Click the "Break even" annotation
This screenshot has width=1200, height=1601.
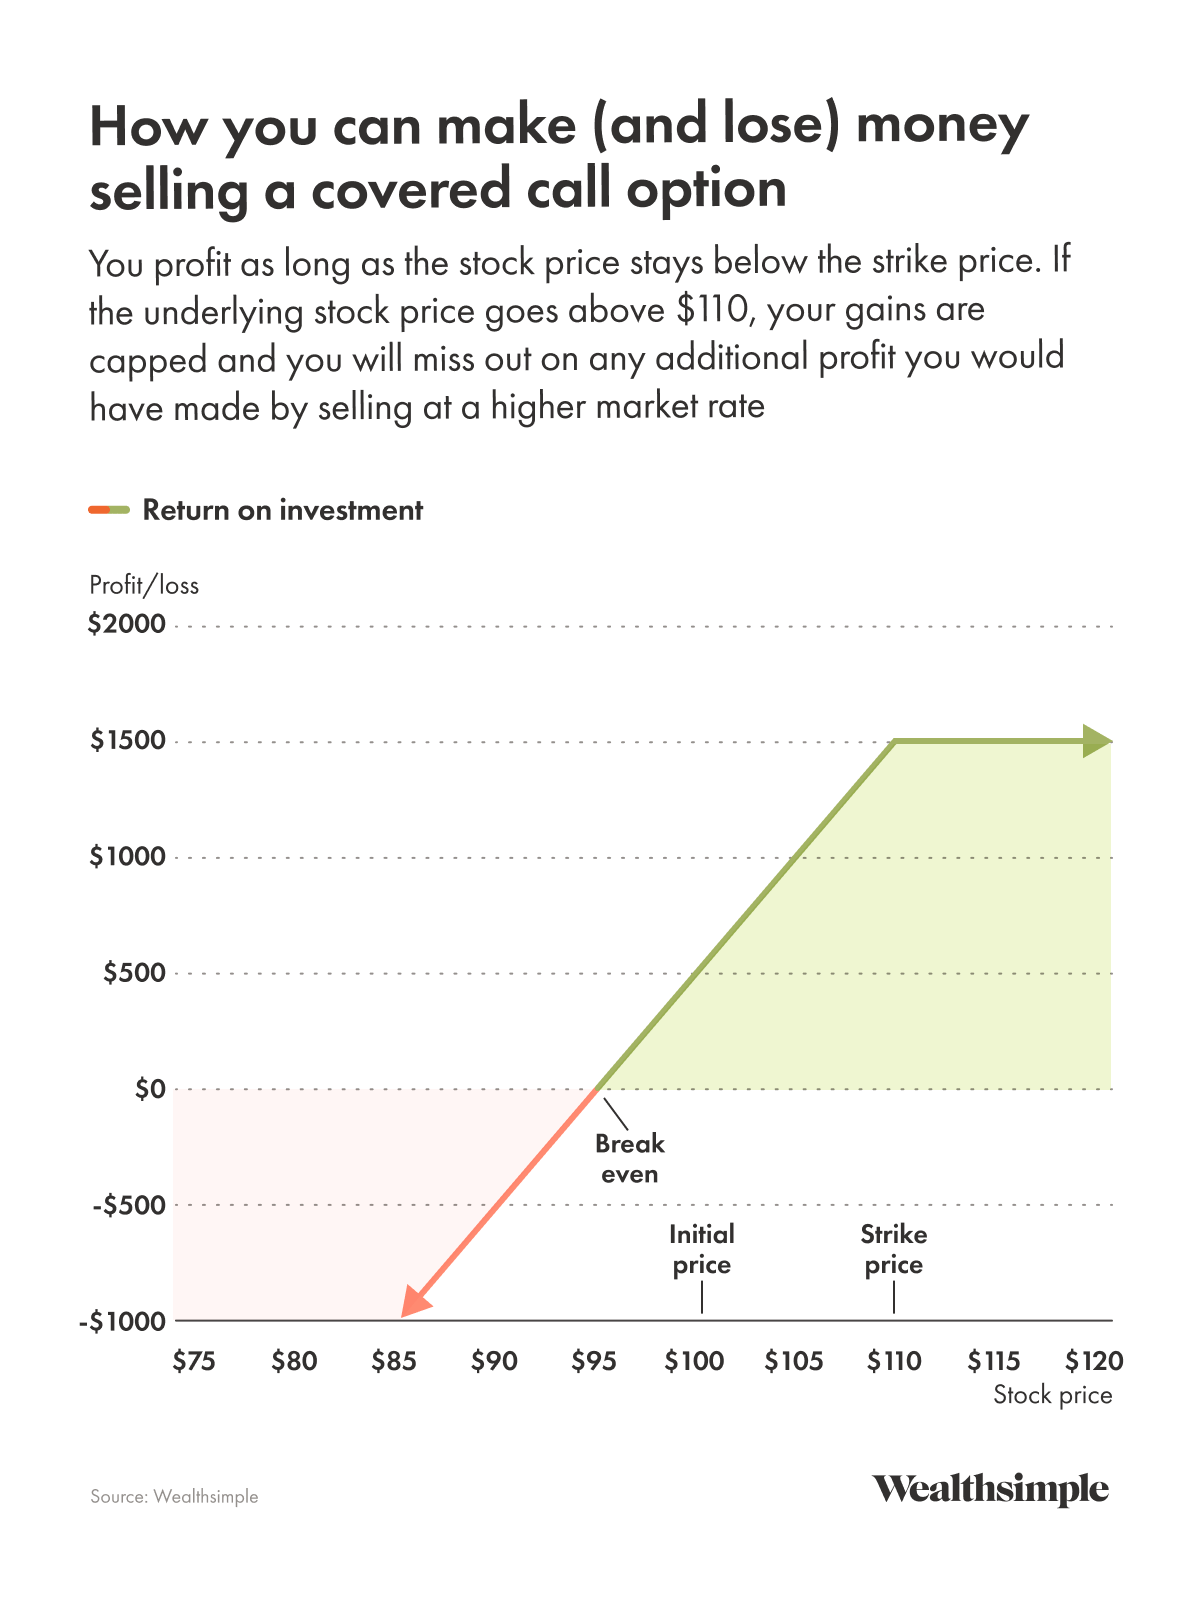pyautogui.click(x=629, y=1158)
